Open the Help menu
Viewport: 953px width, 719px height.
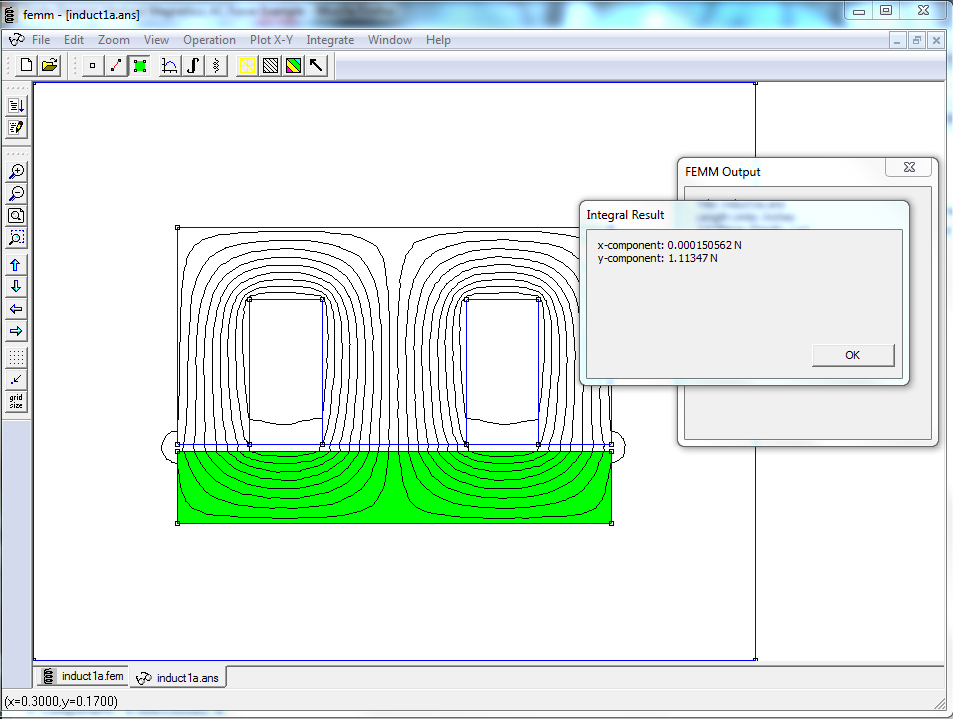[x=438, y=40]
